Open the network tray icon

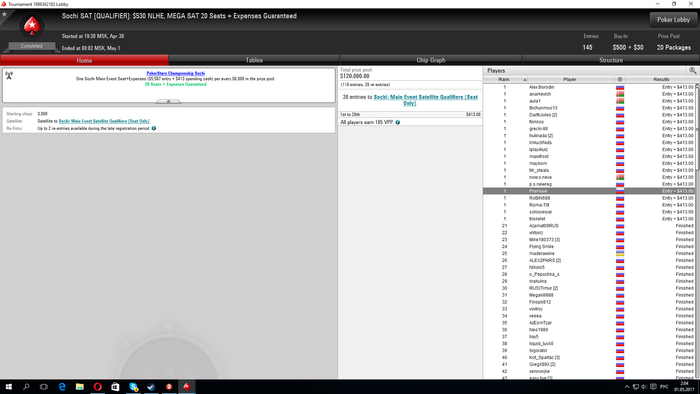click(635, 387)
